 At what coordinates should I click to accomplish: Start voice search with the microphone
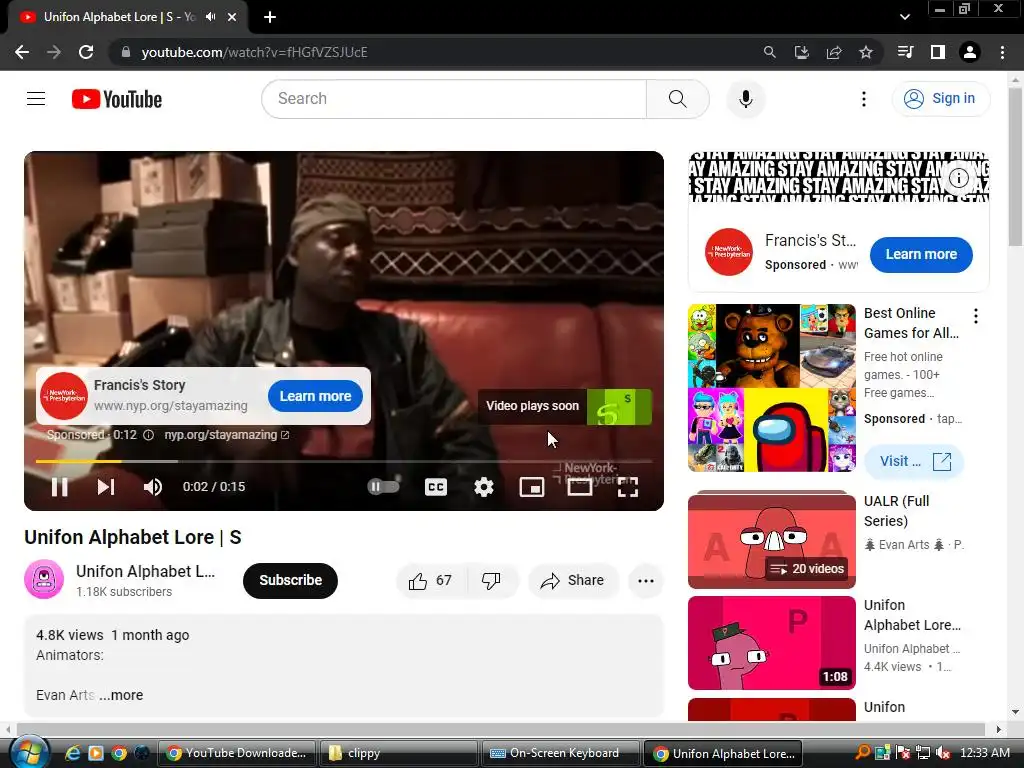tap(745, 99)
